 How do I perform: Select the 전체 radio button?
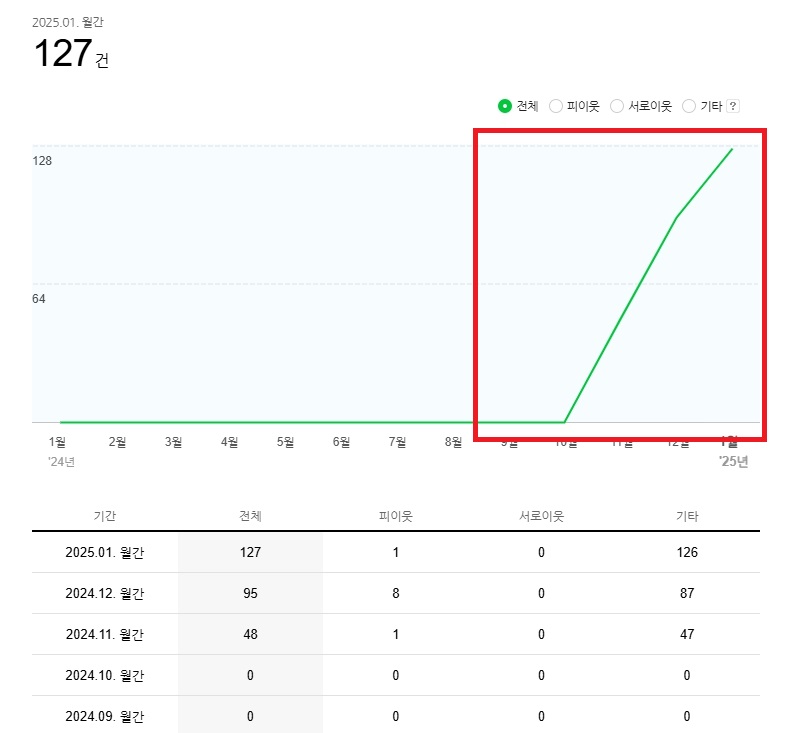click(505, 106)
